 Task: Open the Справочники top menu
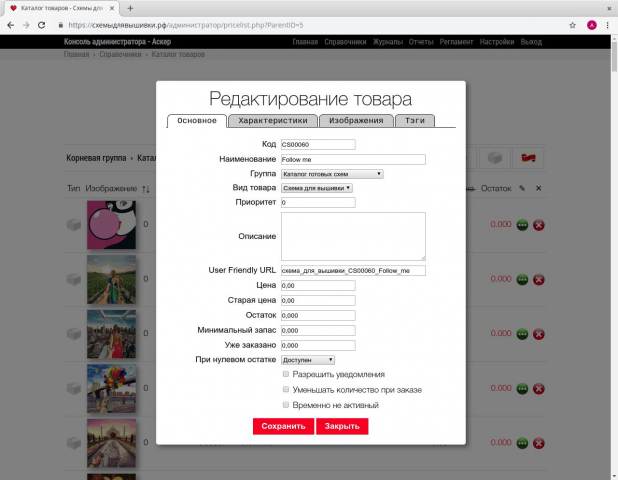(x=345, y=42)
